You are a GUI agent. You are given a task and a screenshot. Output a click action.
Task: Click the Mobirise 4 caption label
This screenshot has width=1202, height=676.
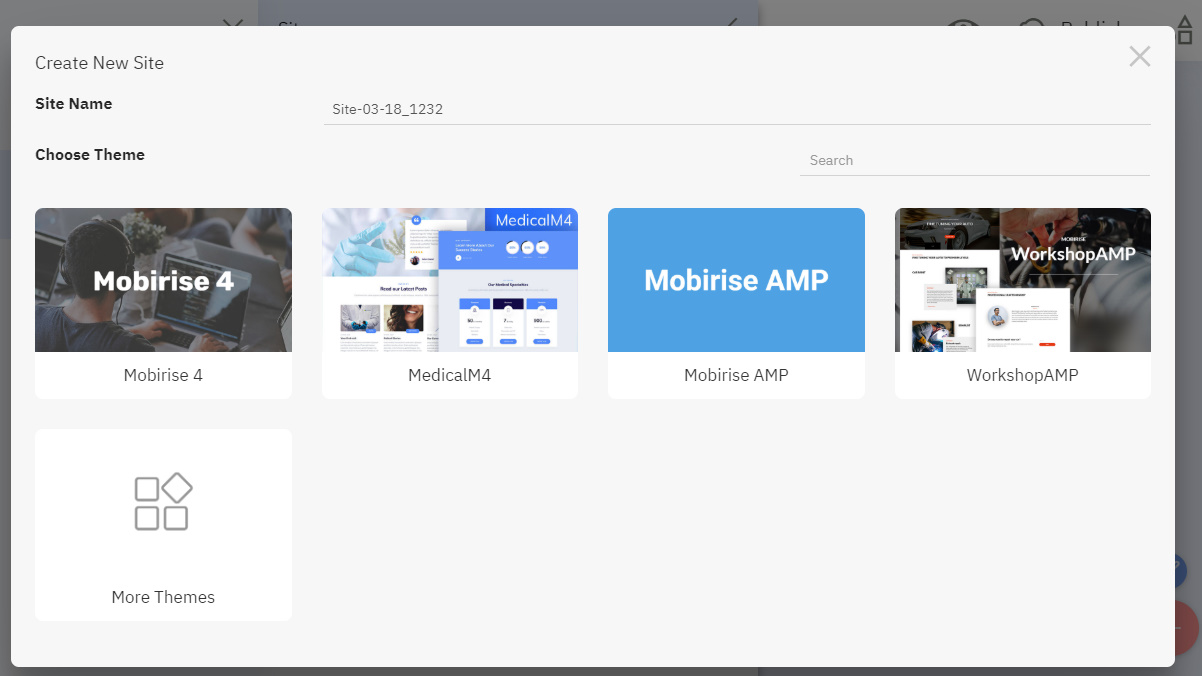click(x=163, y=375)
